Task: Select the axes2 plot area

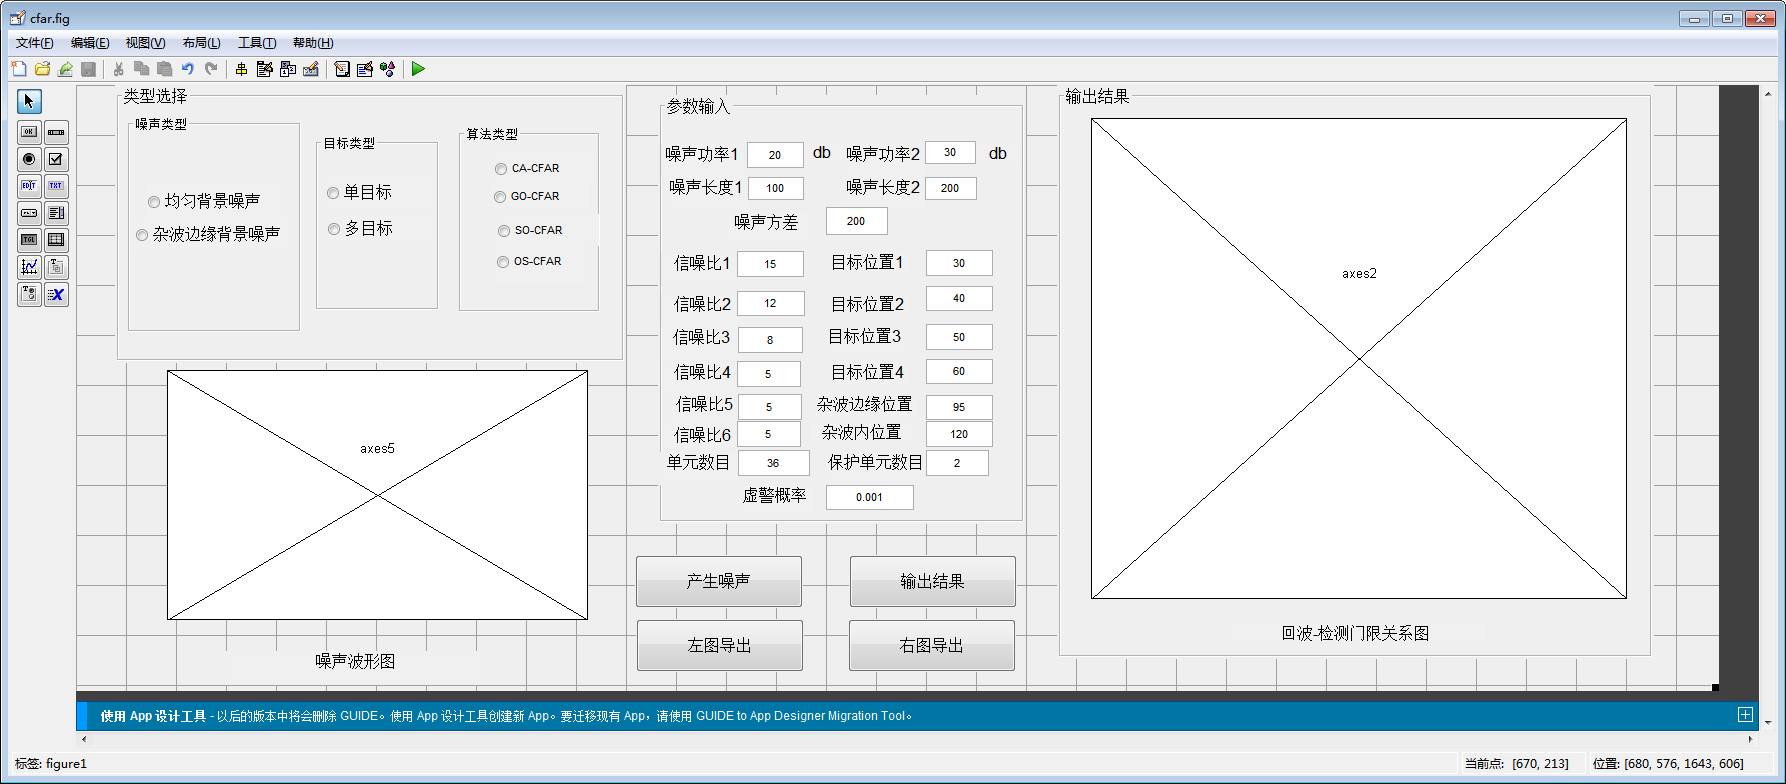Action: pos(1359,359)
